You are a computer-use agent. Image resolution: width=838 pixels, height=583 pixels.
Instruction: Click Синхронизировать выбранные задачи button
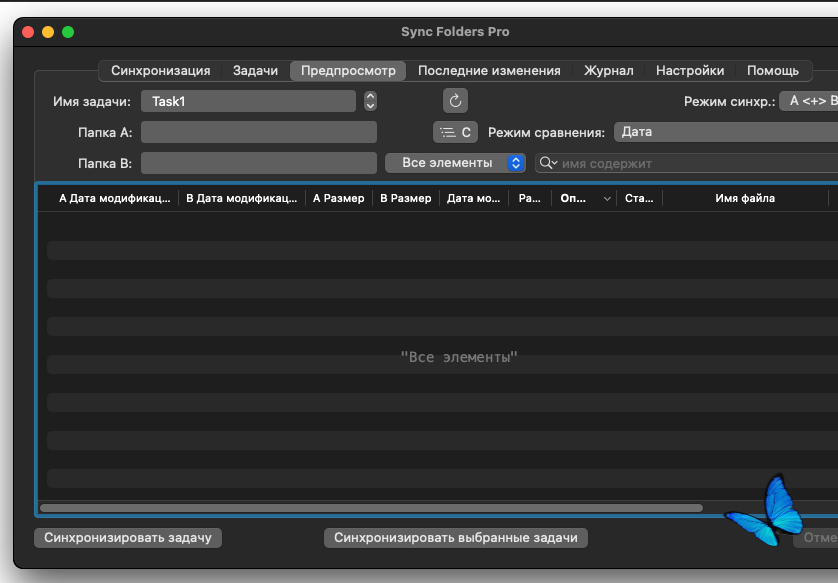point(456,538)
